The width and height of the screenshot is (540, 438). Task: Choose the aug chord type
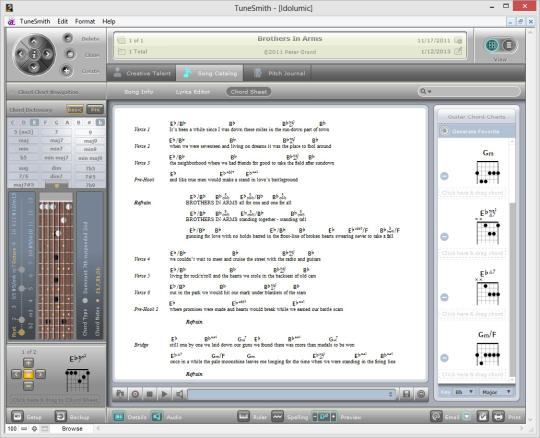23,168
